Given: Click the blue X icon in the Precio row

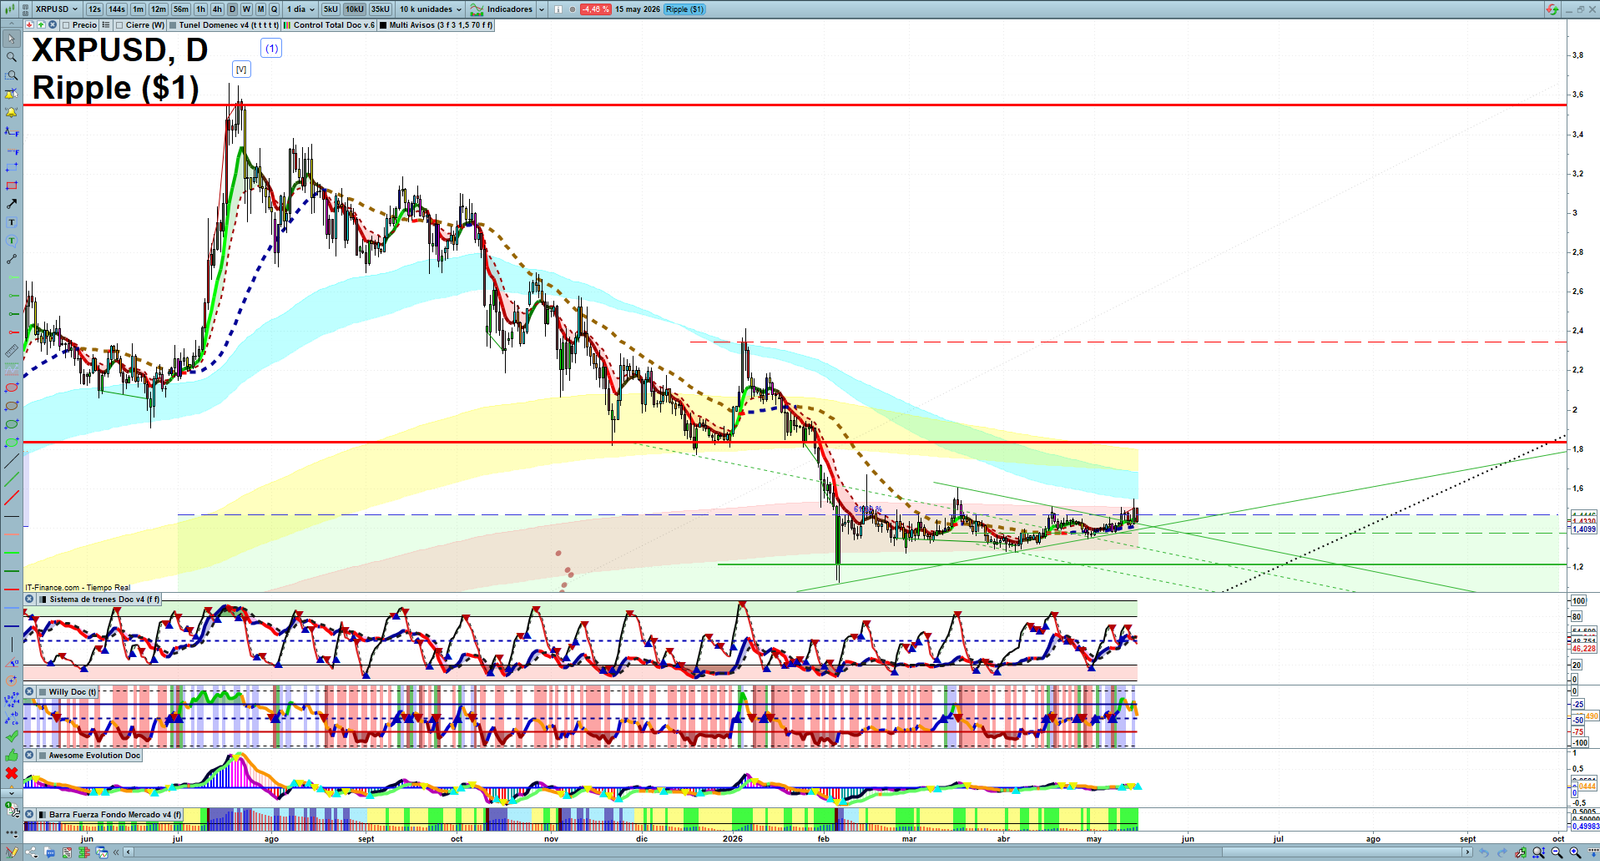Looking at the screenshot, I should (x=52, y=25).
